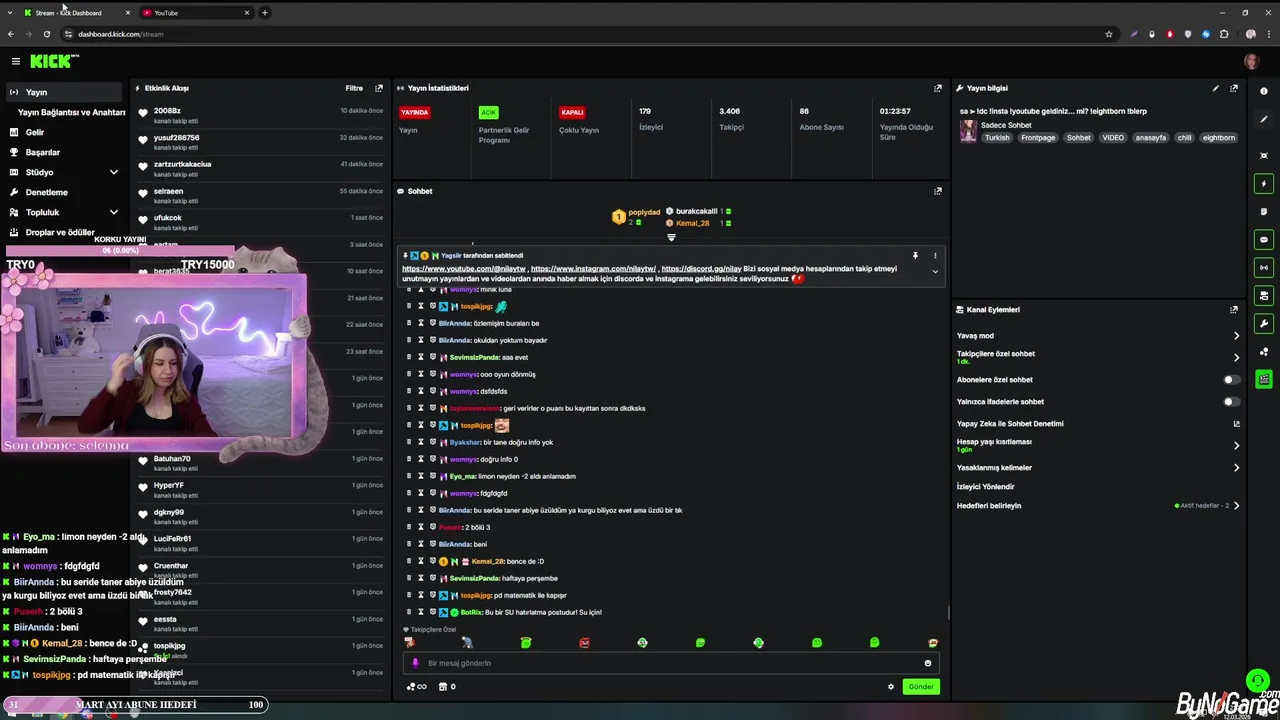This screenshot has height=720, width=1280.
Task: Open Yavaş mod options
Action: click(x=1236, y=336)
